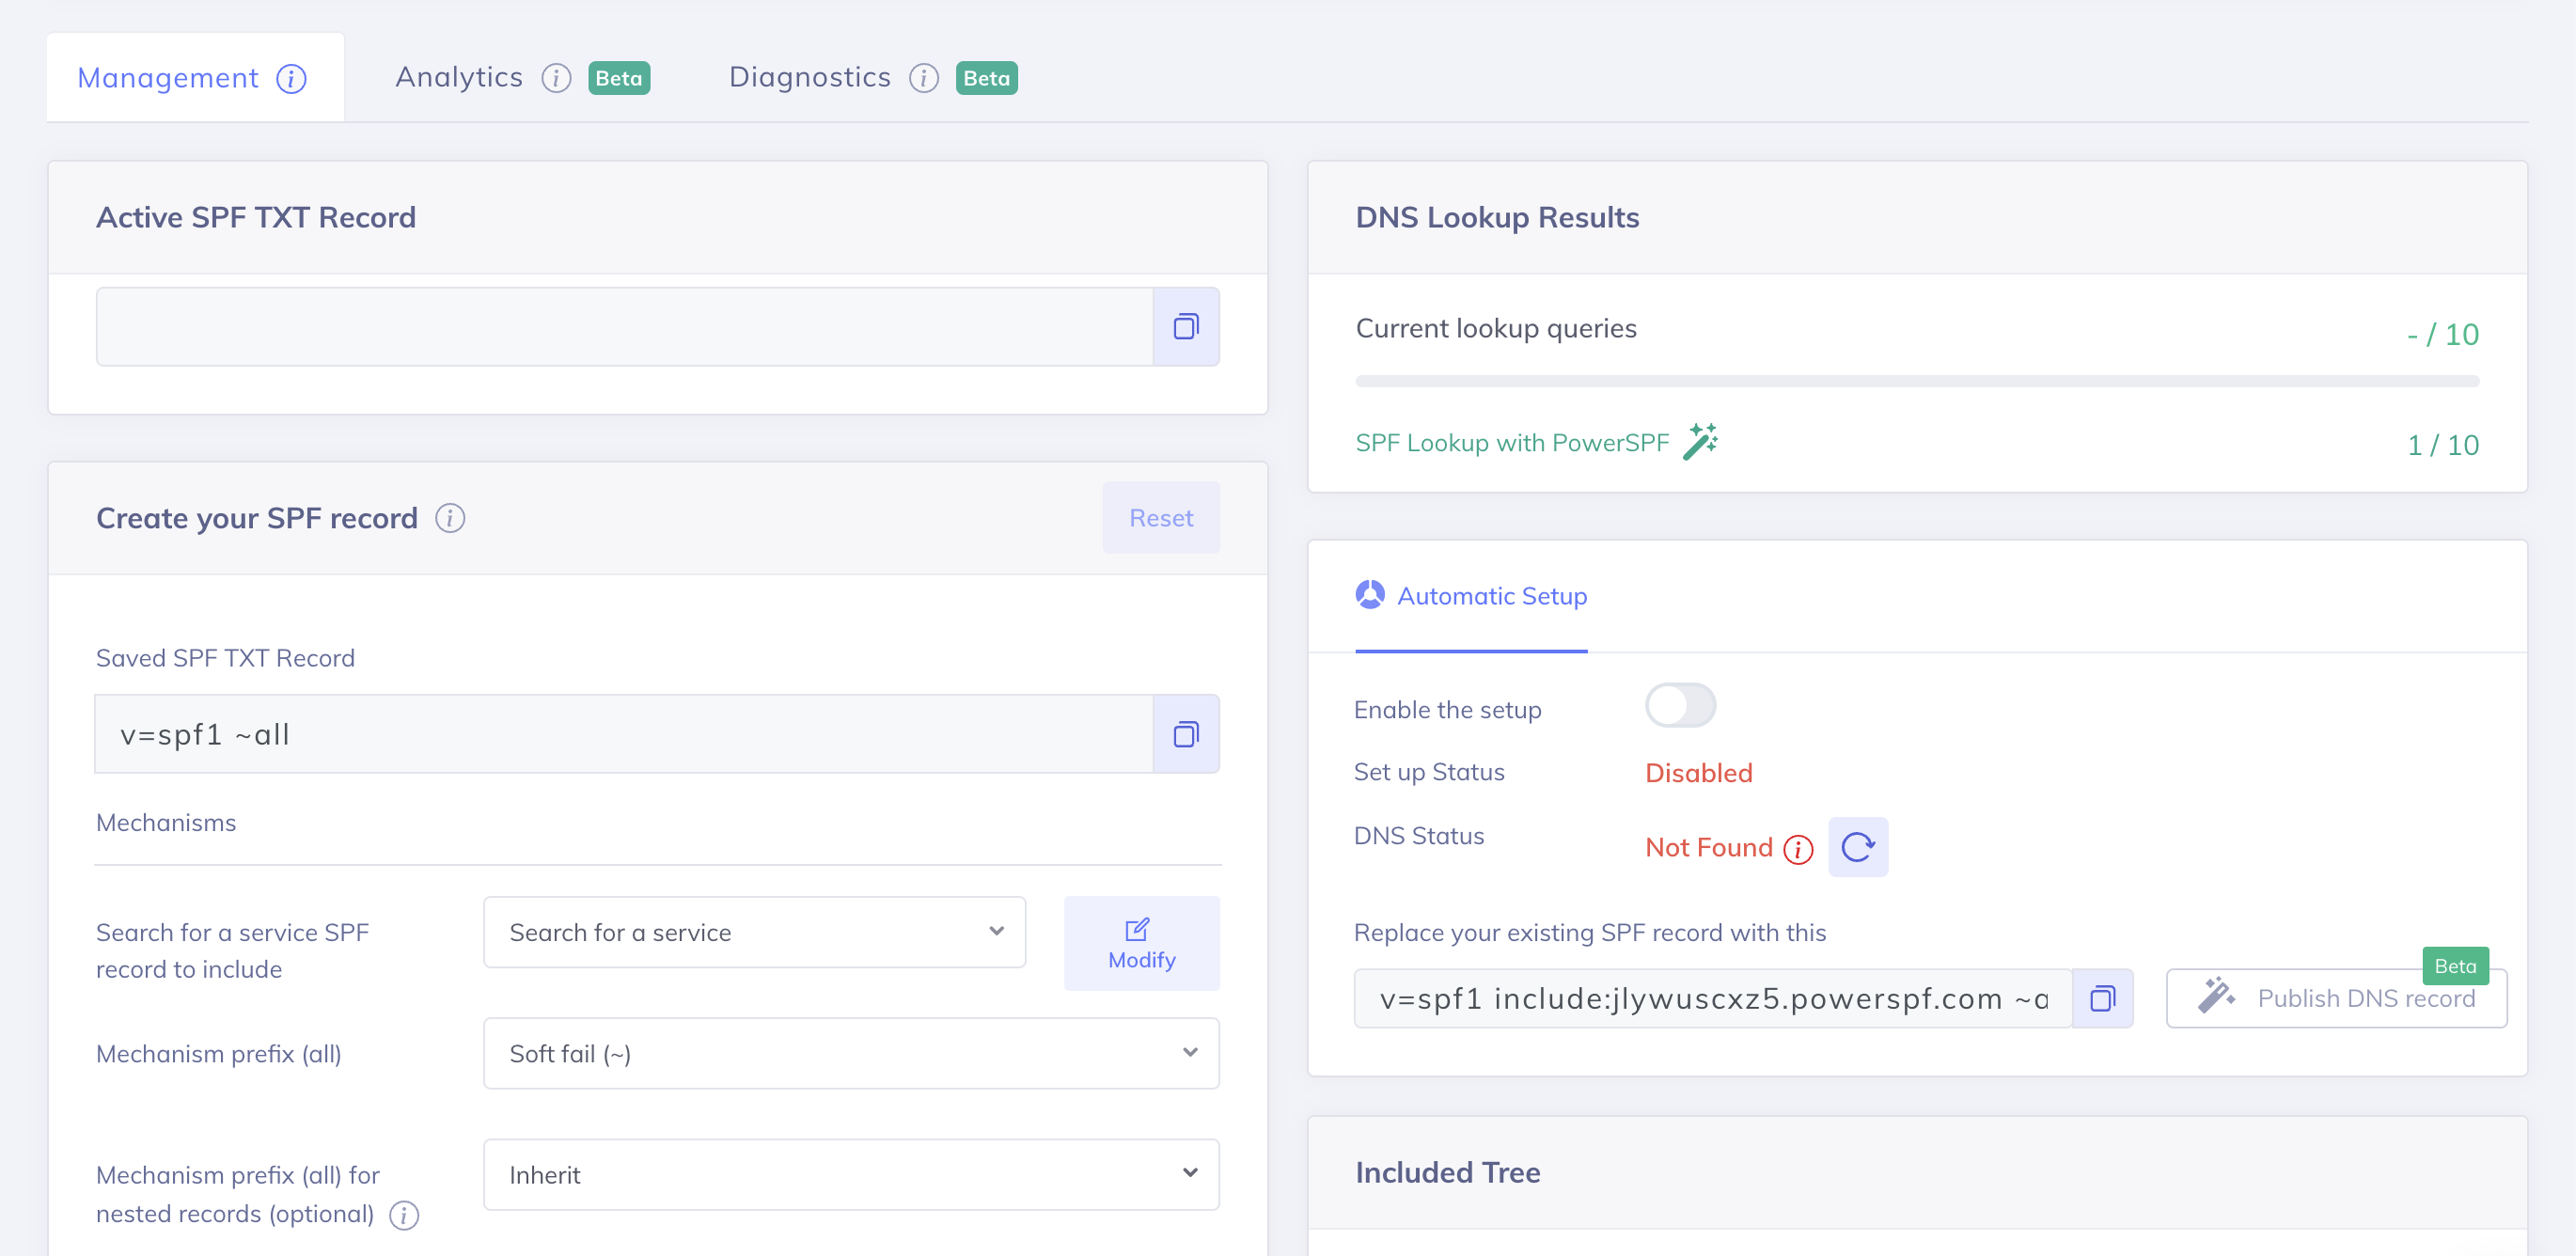
Task: Switch to the Analytics tab
Action: click(x=459, y=77)
